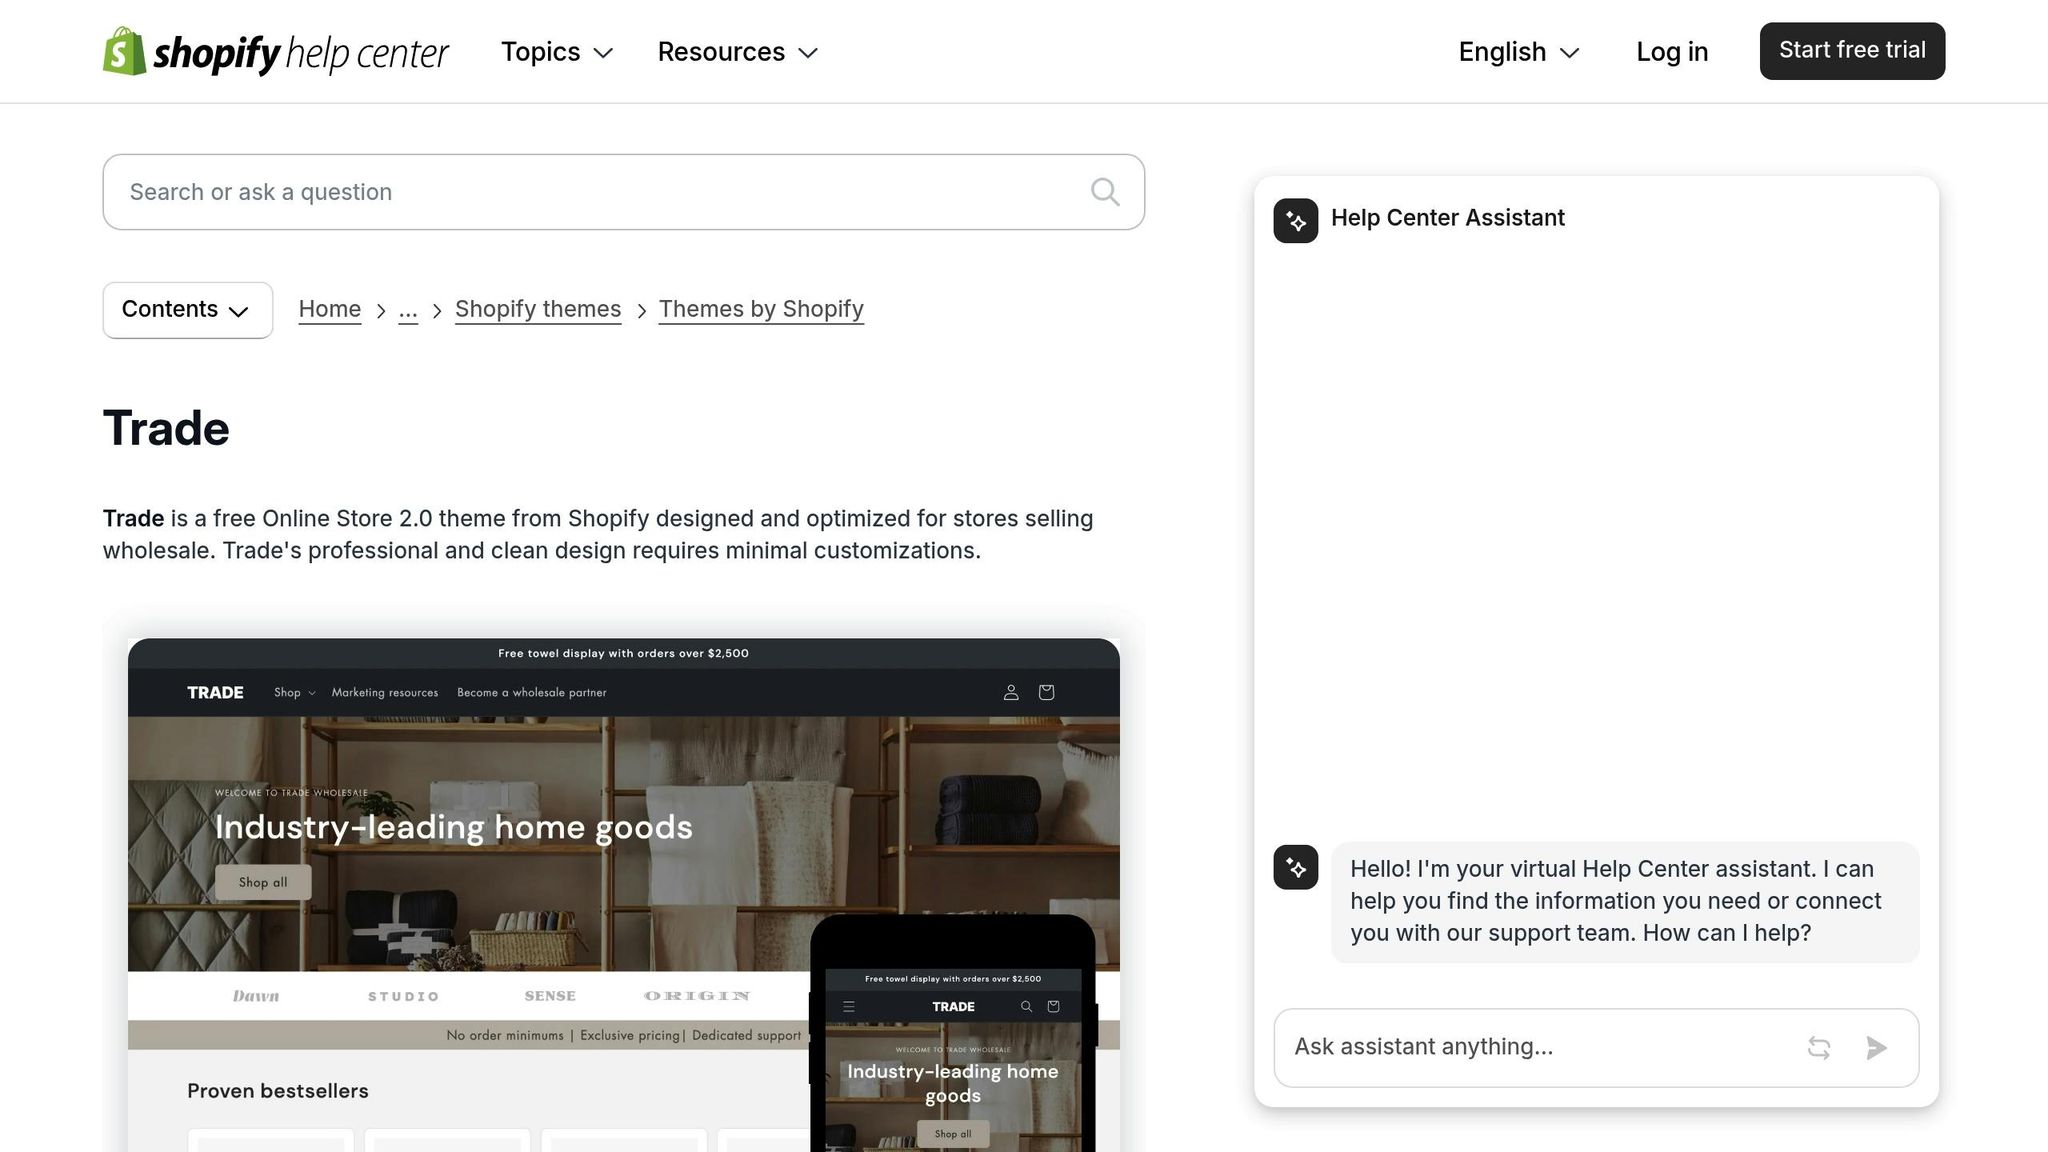This screenshot has width=2048, height=1152.
Task: Click the send message arrow icon
Action: tap(1877, 1048)
